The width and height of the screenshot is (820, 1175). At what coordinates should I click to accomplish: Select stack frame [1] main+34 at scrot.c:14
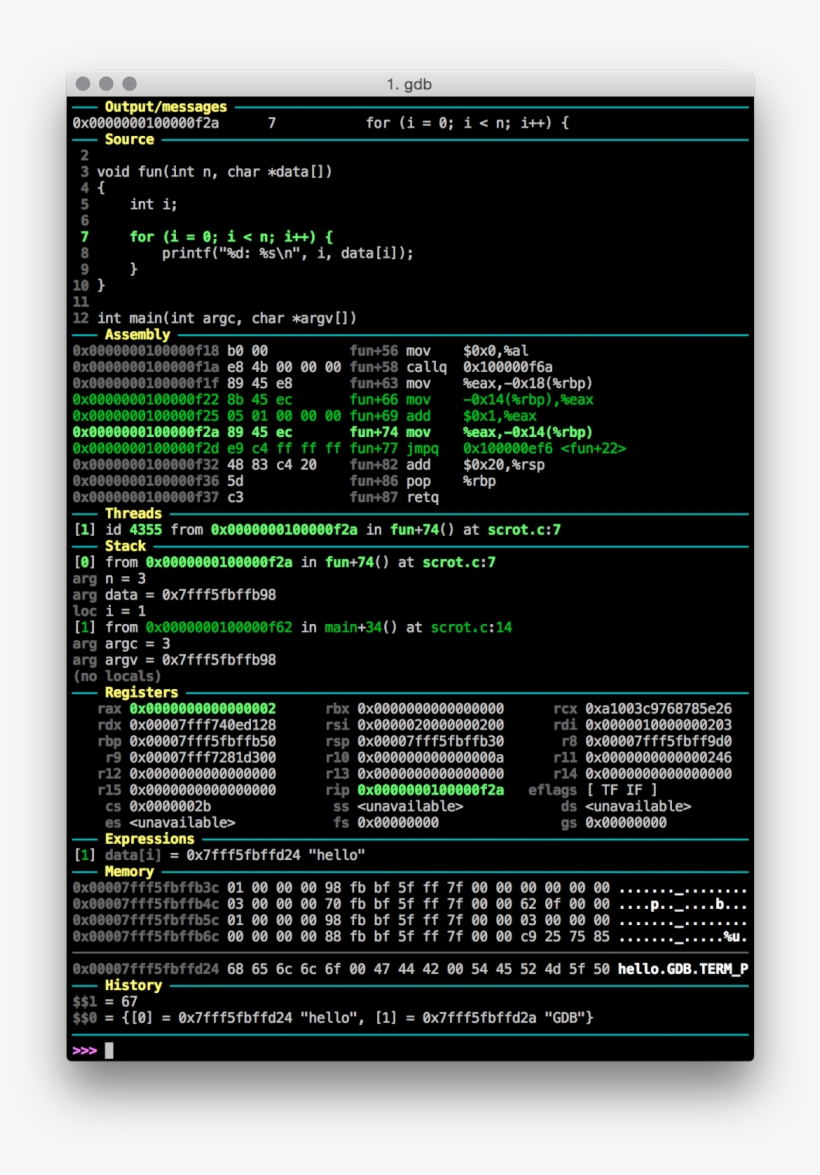[x=250, y=627]
